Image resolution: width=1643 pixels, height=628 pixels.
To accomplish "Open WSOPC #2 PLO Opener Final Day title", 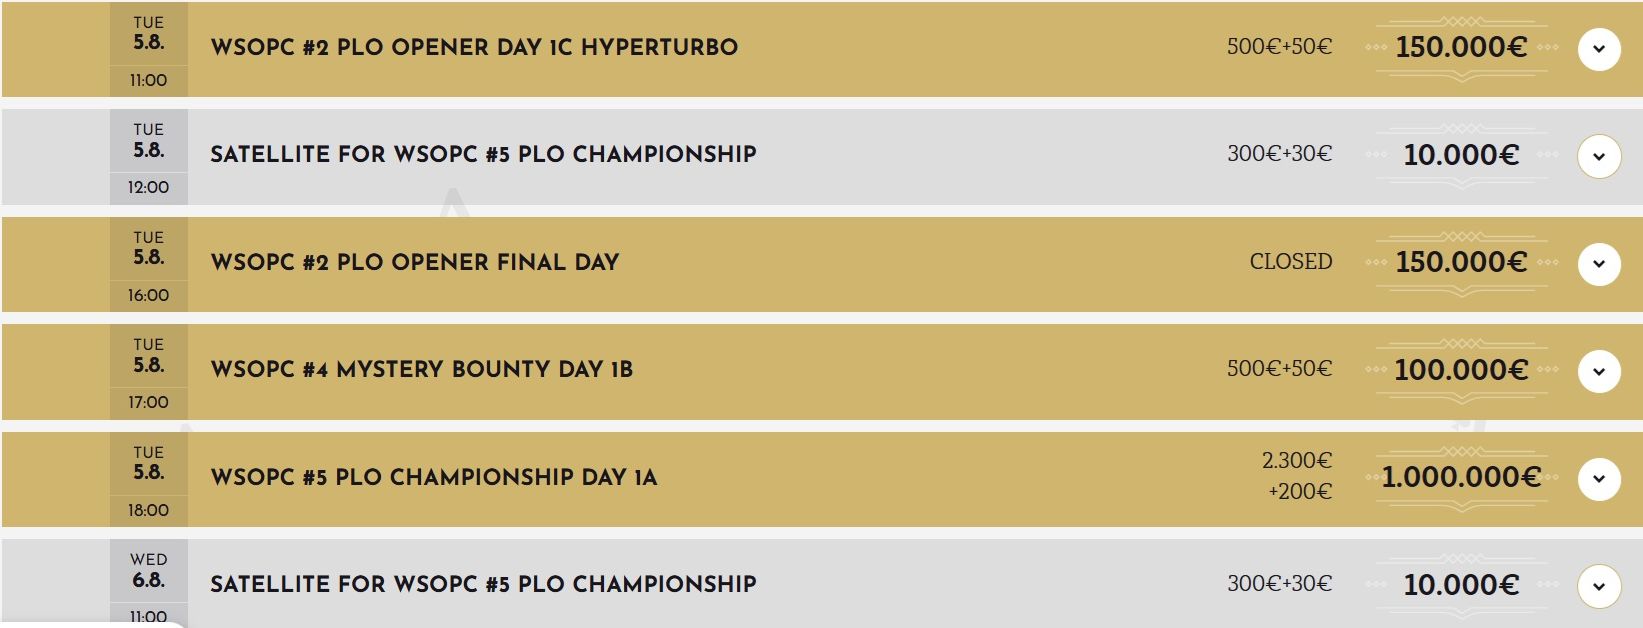I will [415, 262].
